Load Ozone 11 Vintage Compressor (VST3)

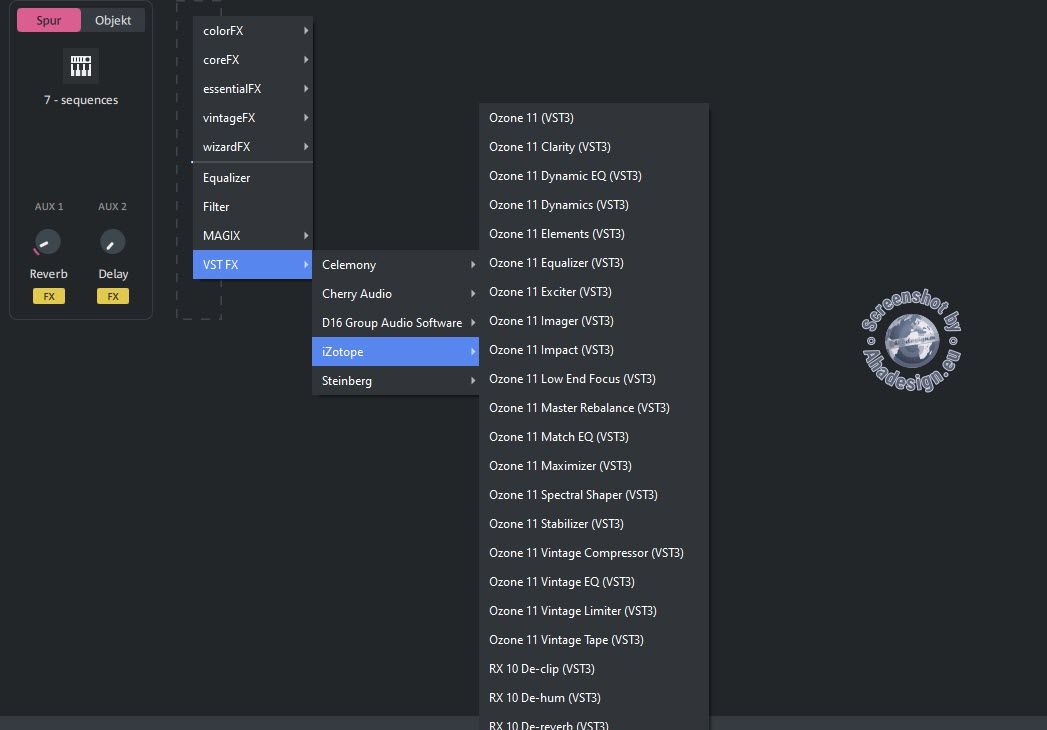594,553
